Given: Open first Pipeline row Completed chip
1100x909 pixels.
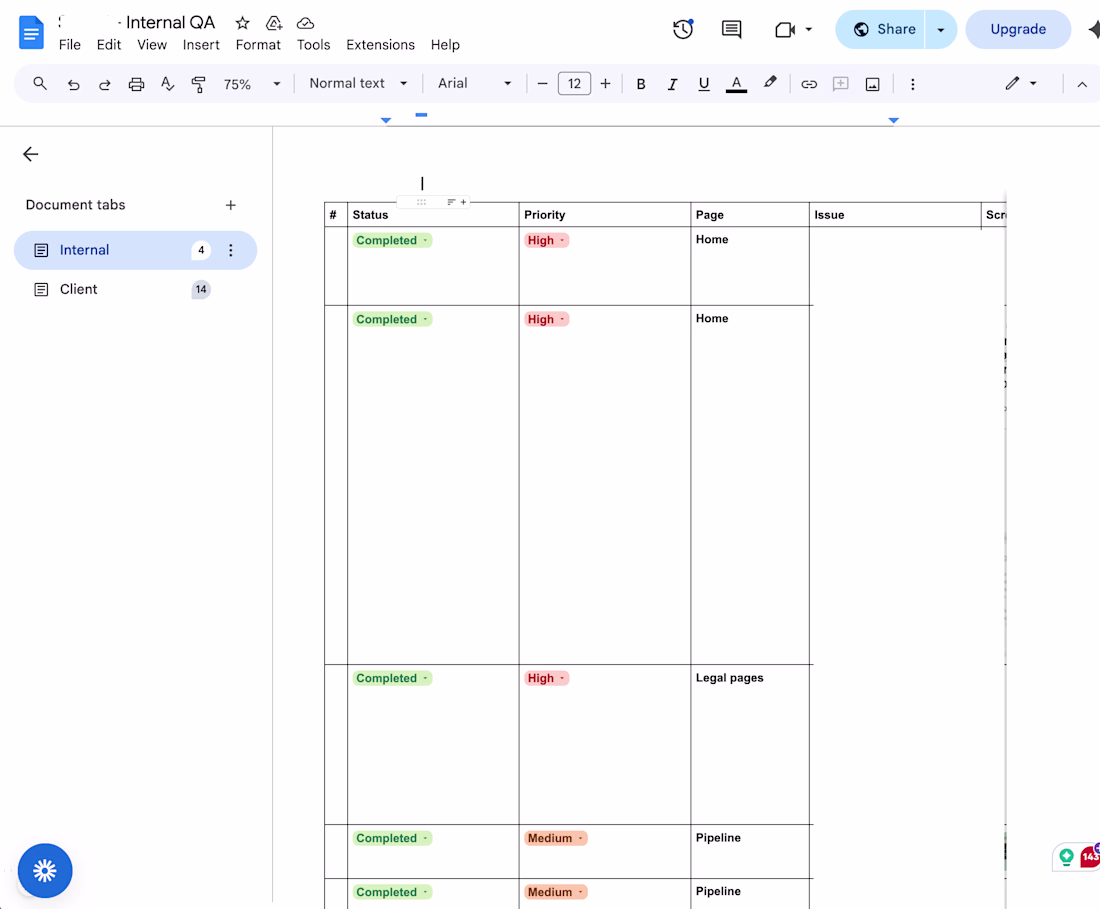Looking at the screenshot, I should [x=392, y=838].
